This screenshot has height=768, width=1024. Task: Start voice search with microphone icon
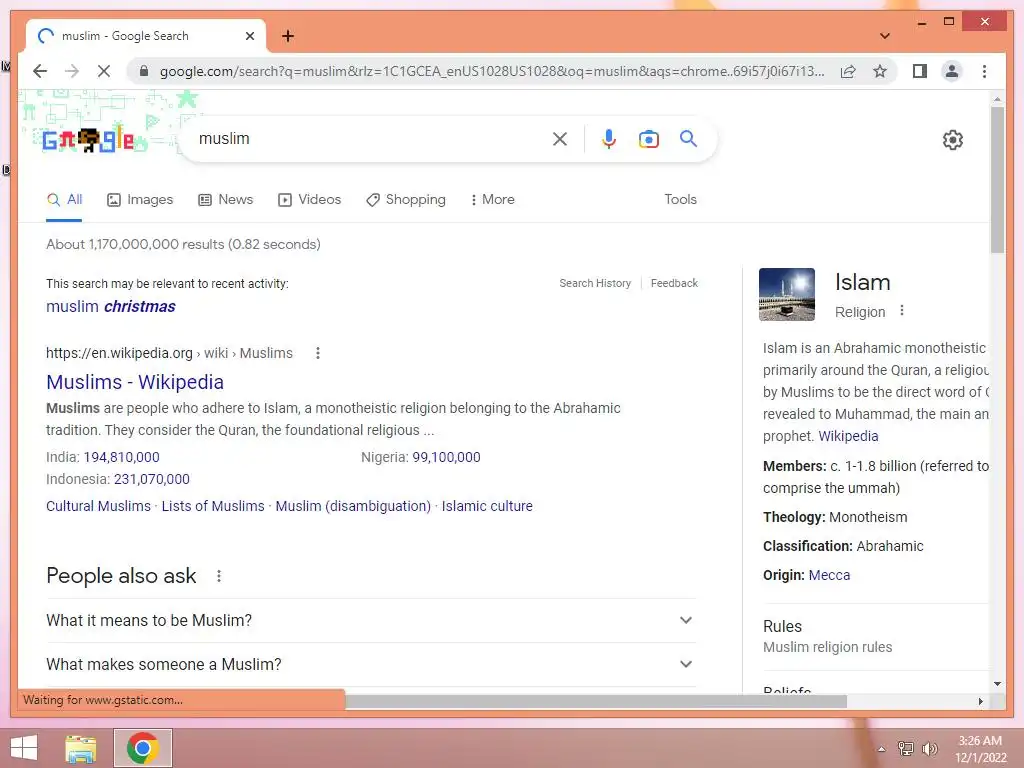click(x=609, y=138)
